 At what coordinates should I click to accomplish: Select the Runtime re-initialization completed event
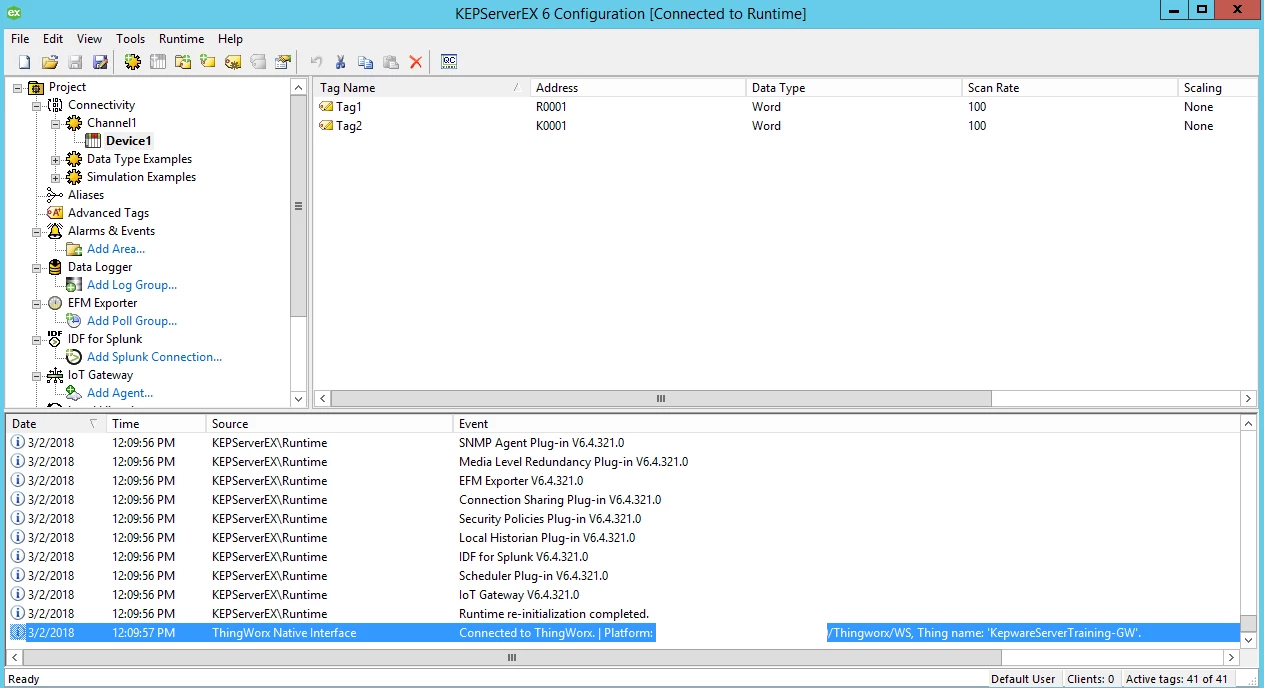(623, 614)
